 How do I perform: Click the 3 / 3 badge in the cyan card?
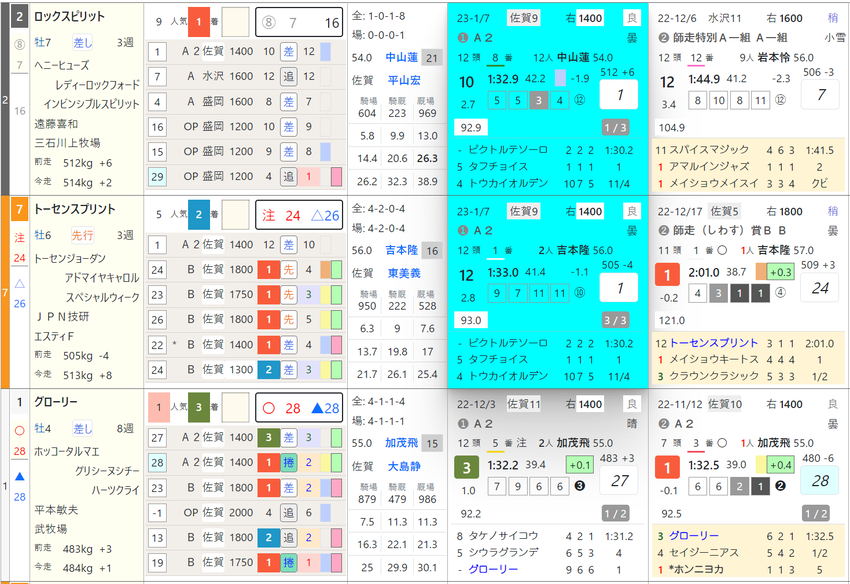pos(615,320)
